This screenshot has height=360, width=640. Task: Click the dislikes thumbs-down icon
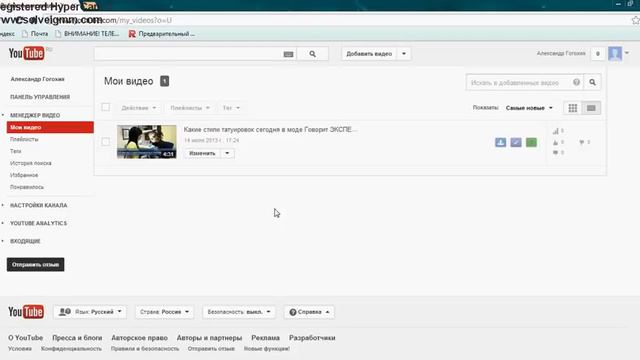click(x=581, y=142)
